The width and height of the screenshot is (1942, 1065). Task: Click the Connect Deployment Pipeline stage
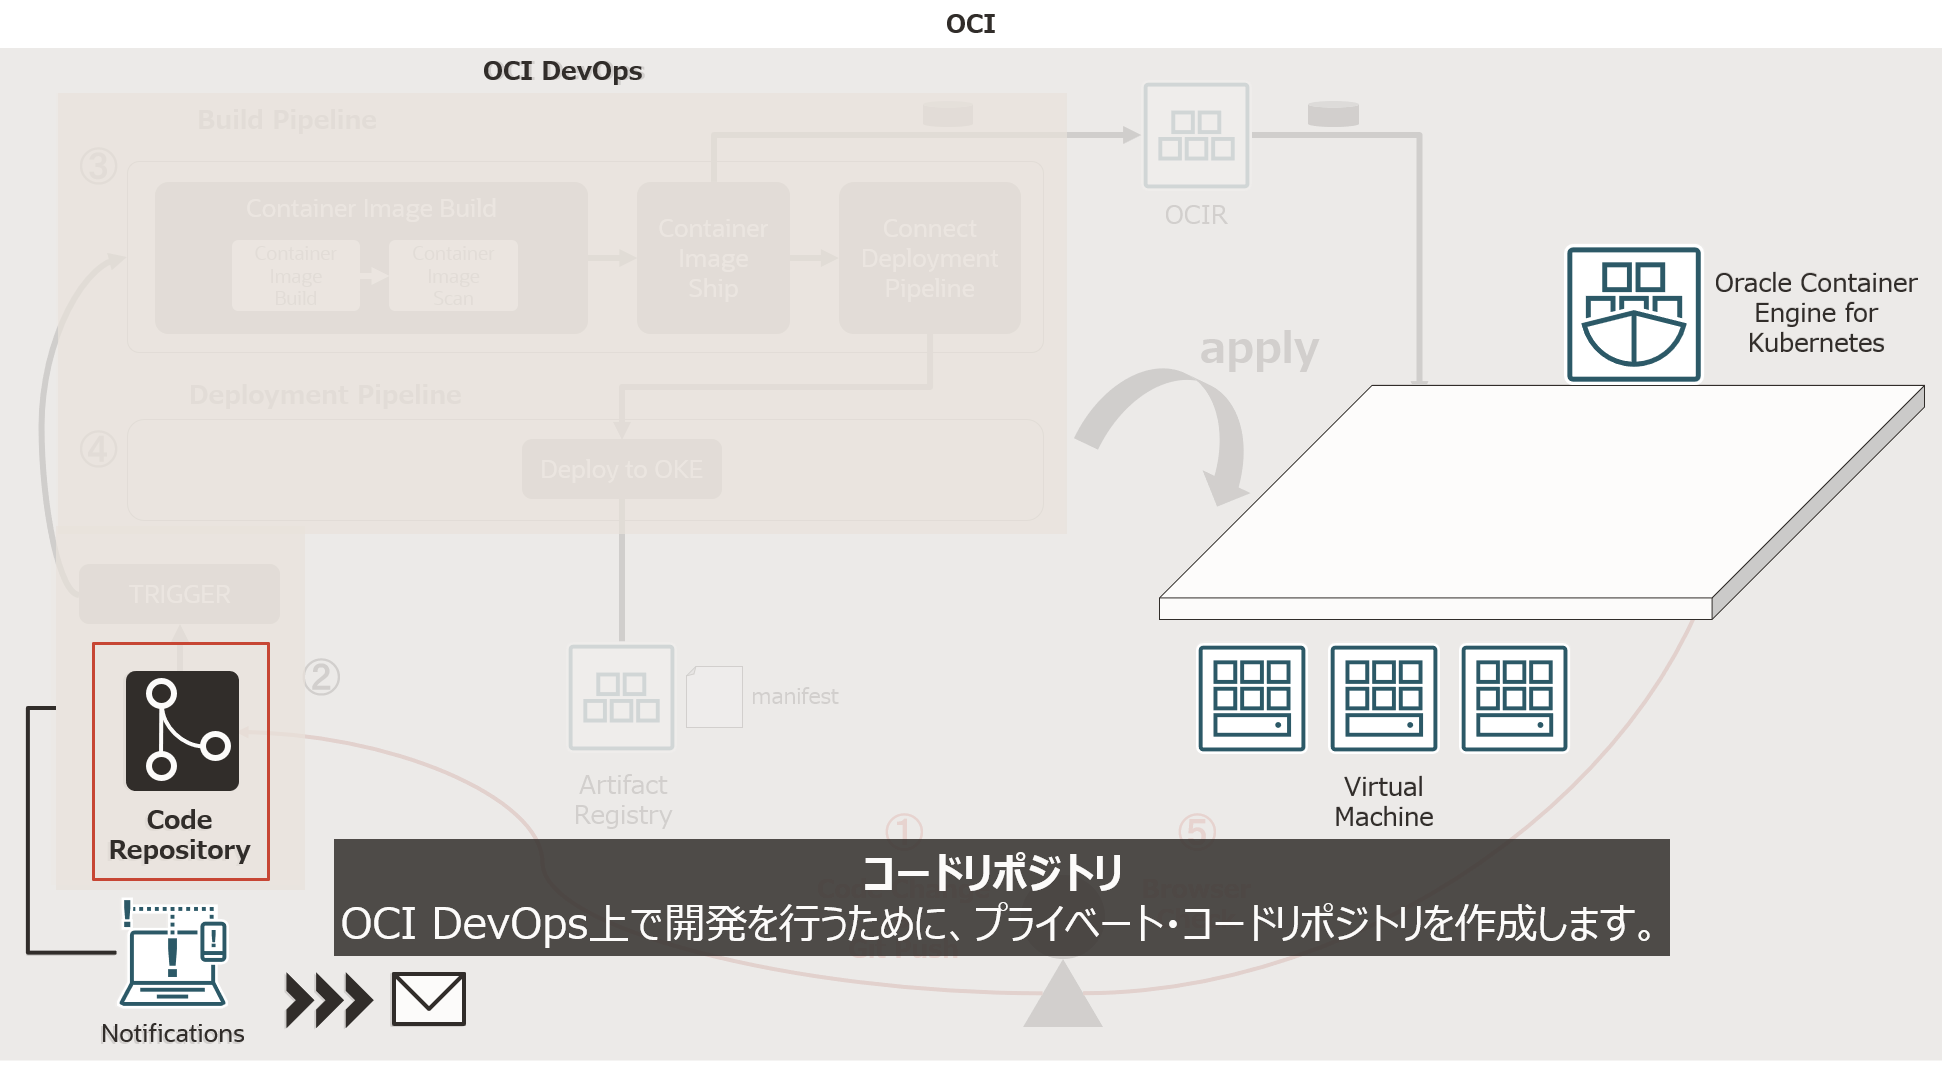pyautogui.click(x=929, y=258)
